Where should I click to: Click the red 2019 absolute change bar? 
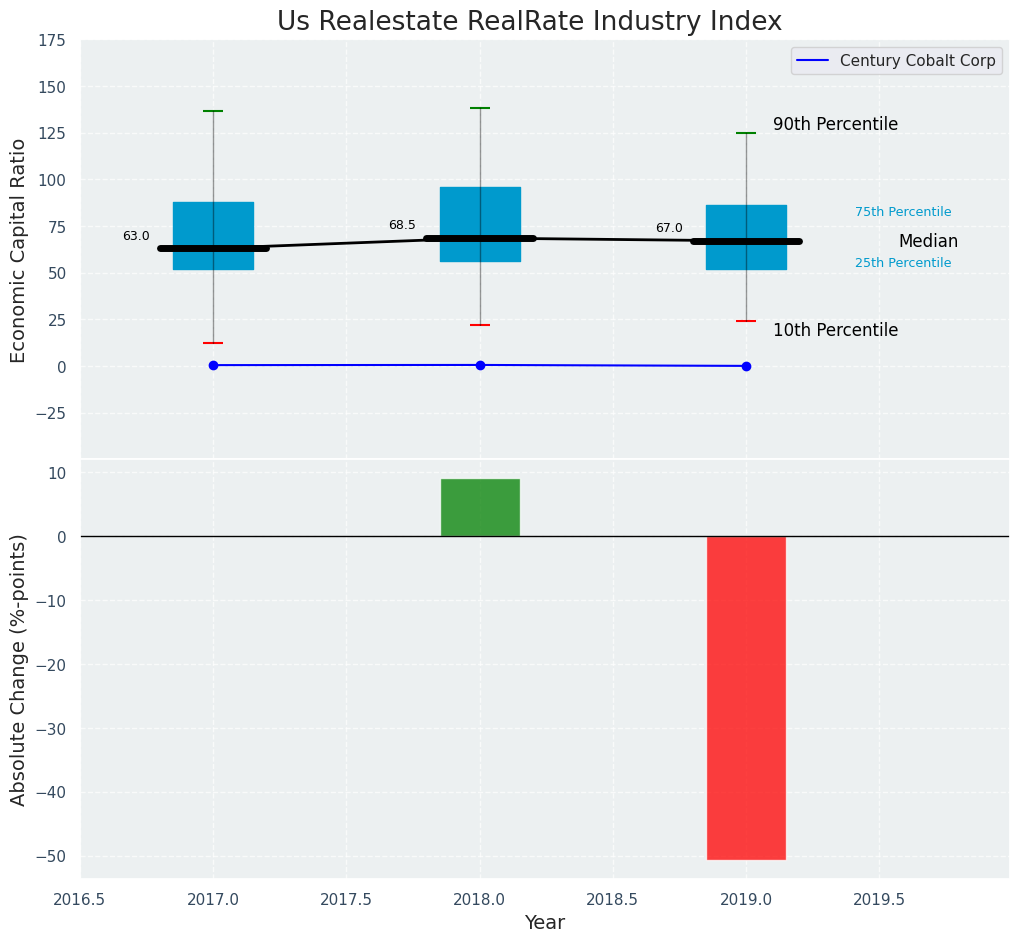coord(746,697)
